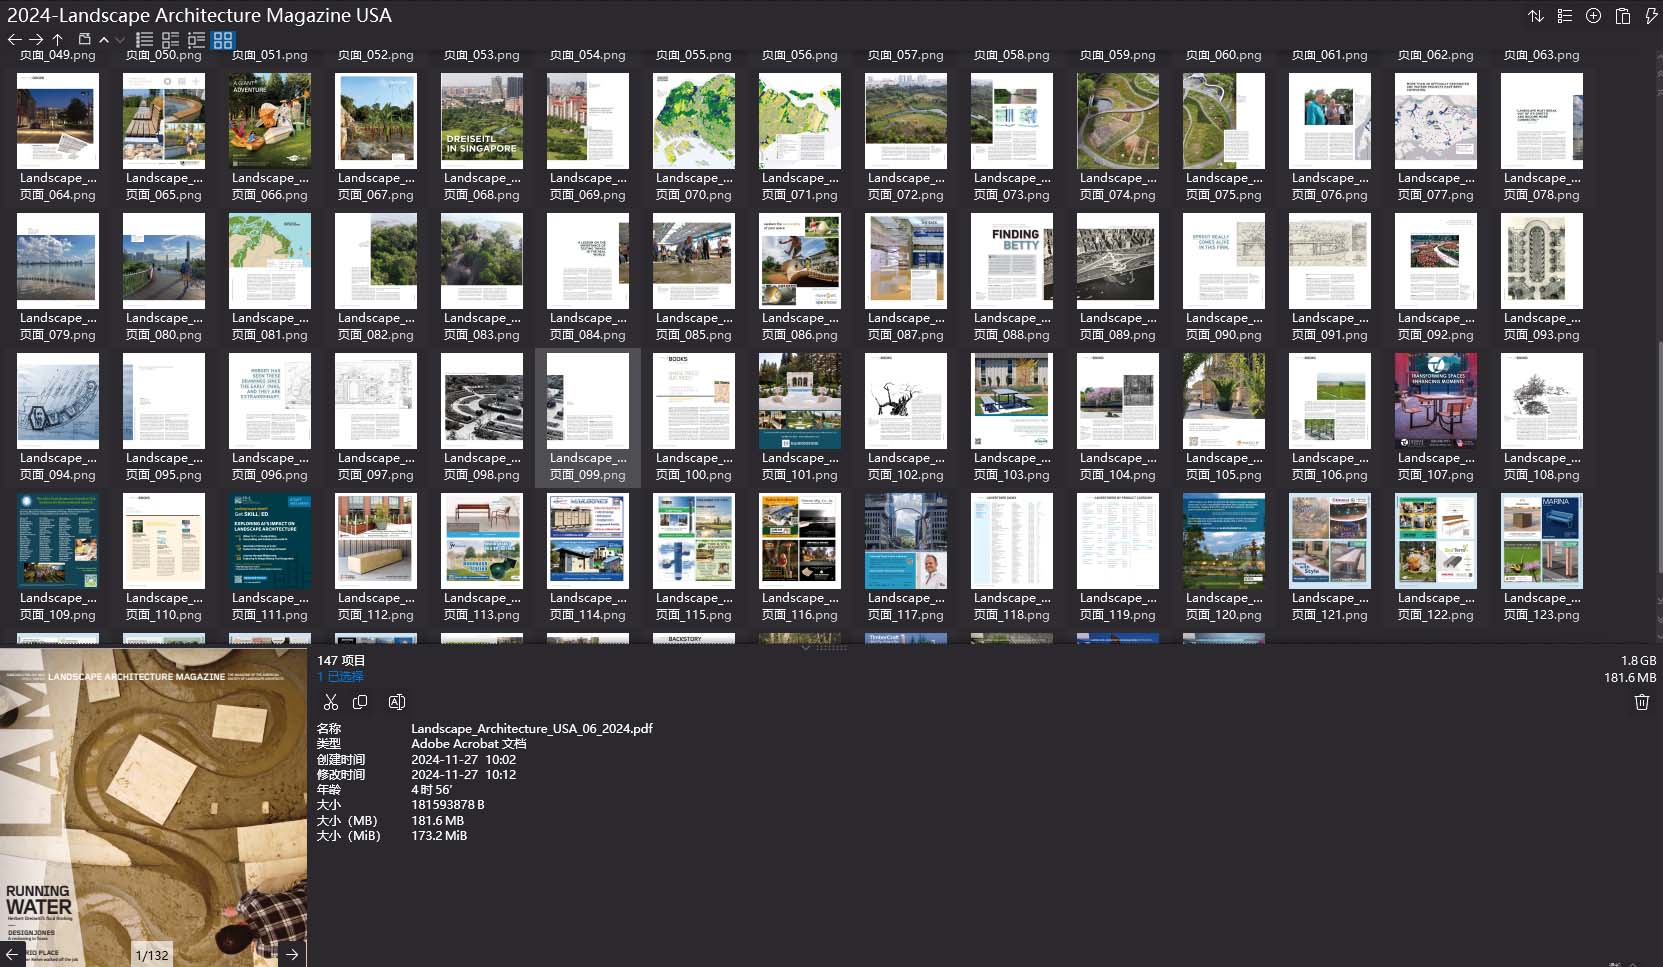1663x967 pixels.
Task: Click the '1.8 GB' total size text
Action: [1639, 661]
